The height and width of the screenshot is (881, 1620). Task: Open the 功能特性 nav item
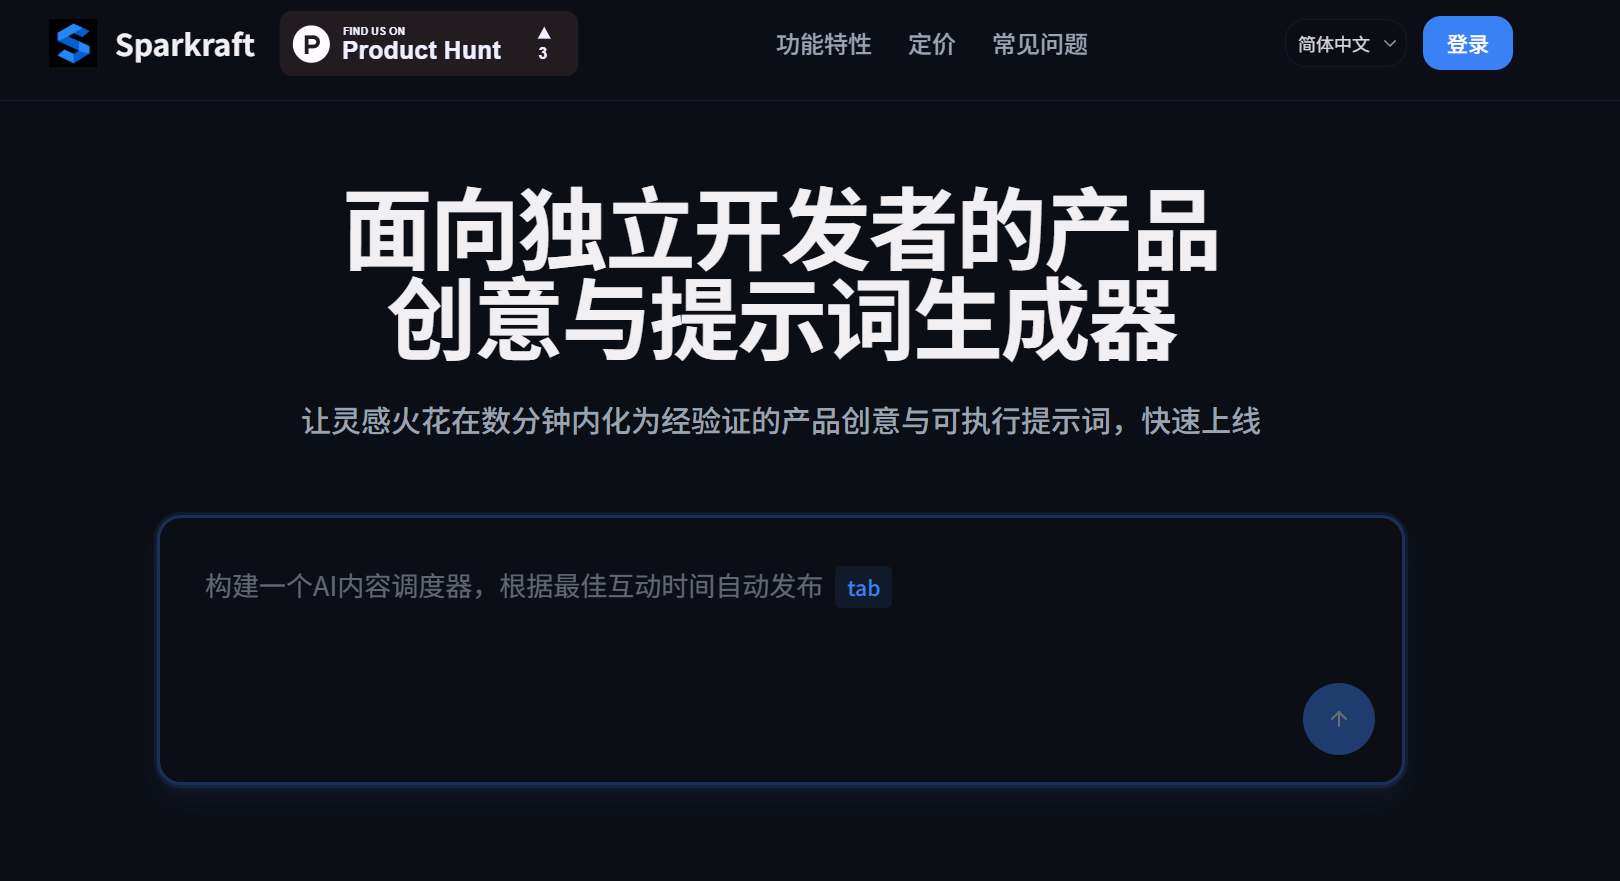[824, 44]
